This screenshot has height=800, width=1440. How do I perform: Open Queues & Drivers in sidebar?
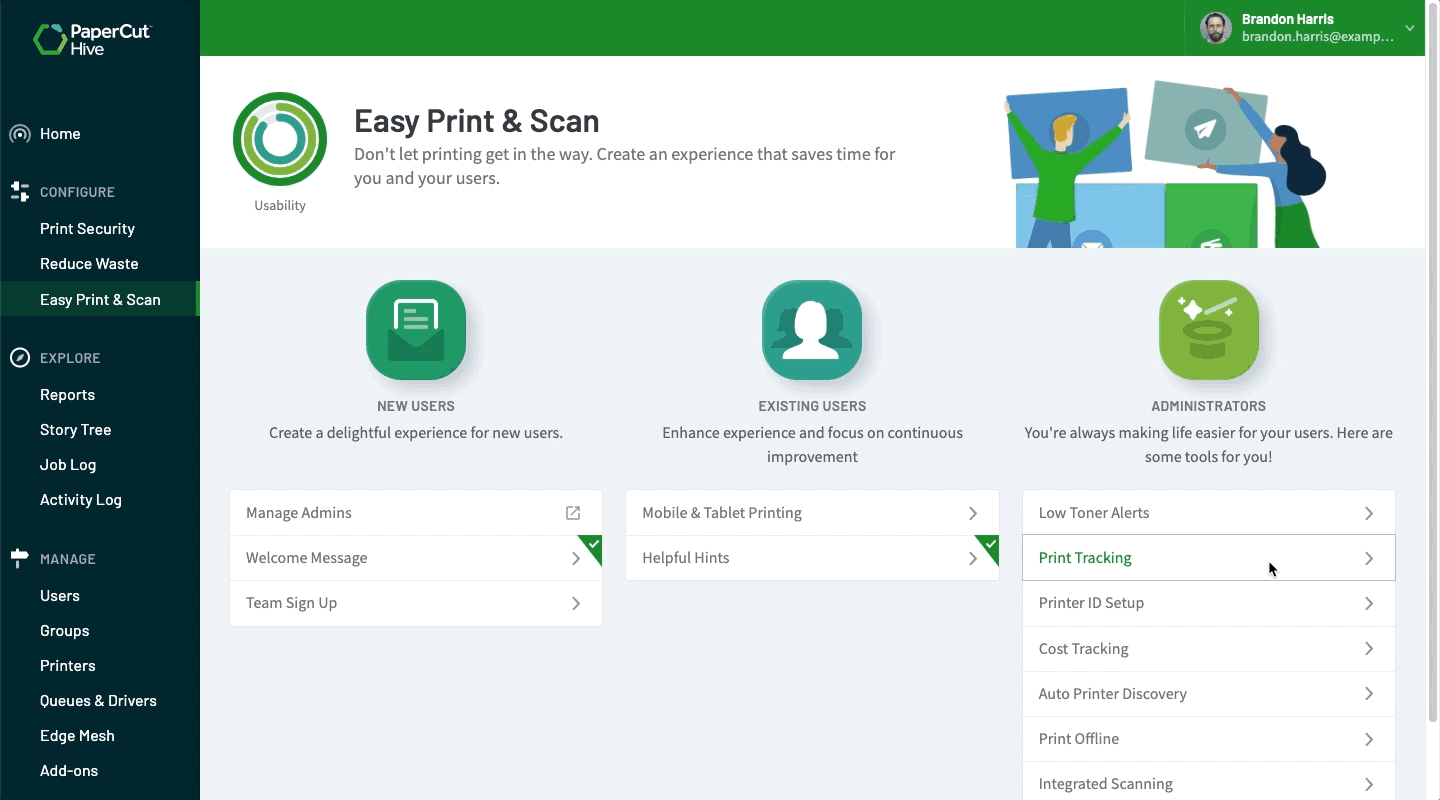(98, 701)
